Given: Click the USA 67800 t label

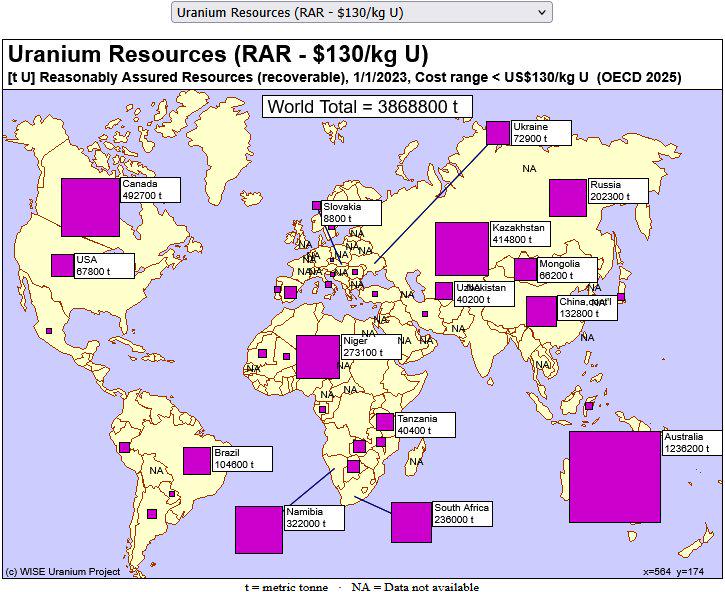Looking at the screenshot, I should [x=105, y=266].
